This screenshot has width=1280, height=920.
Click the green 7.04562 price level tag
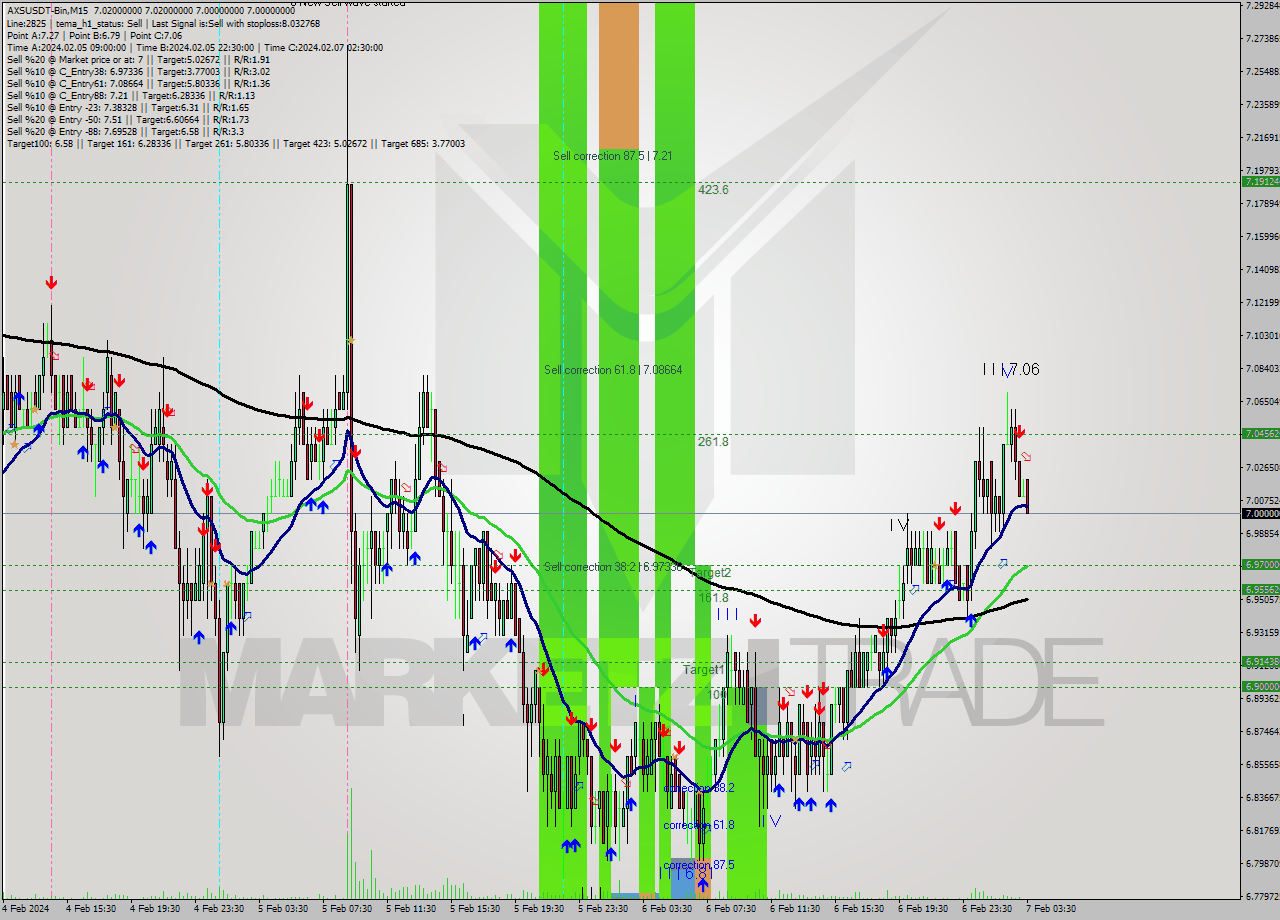point(1260,434)
